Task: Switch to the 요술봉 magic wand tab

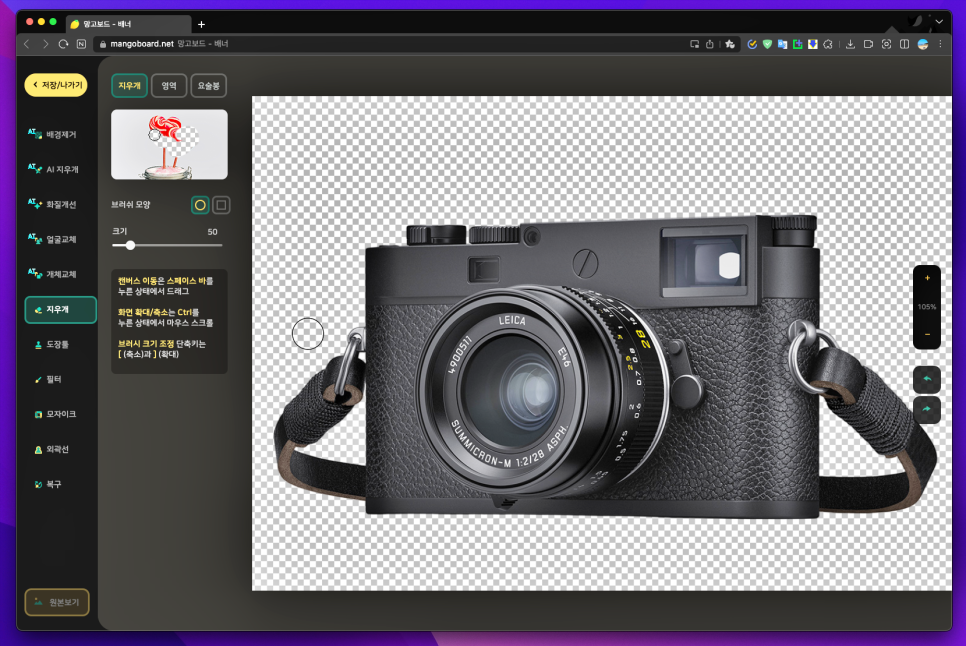Action: (209, 86)
